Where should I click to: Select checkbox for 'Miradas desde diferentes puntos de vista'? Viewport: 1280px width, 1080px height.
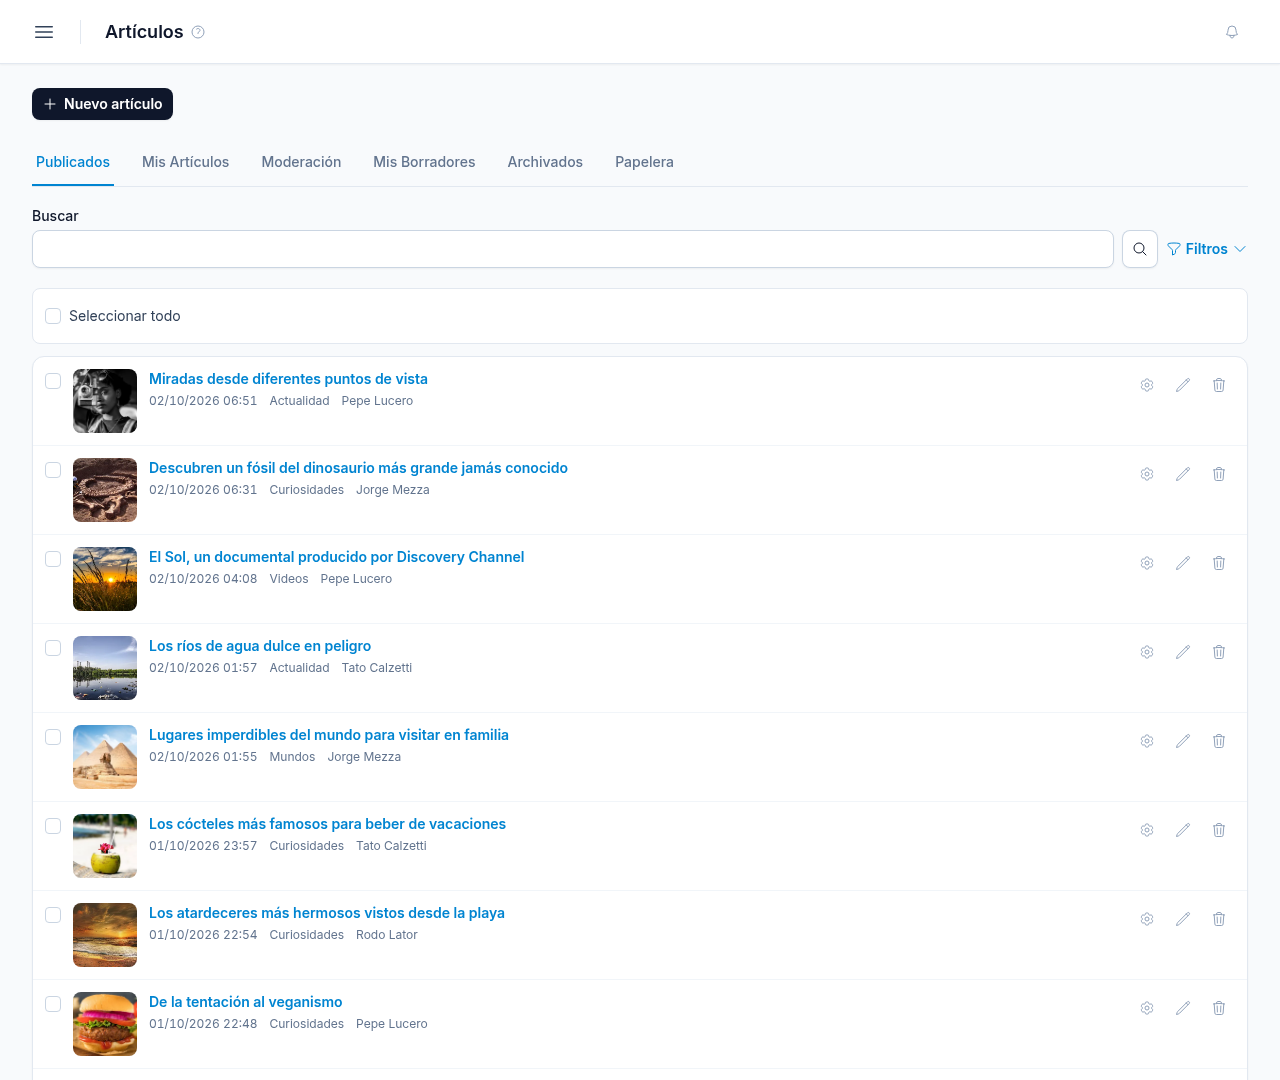coord(53,381)
